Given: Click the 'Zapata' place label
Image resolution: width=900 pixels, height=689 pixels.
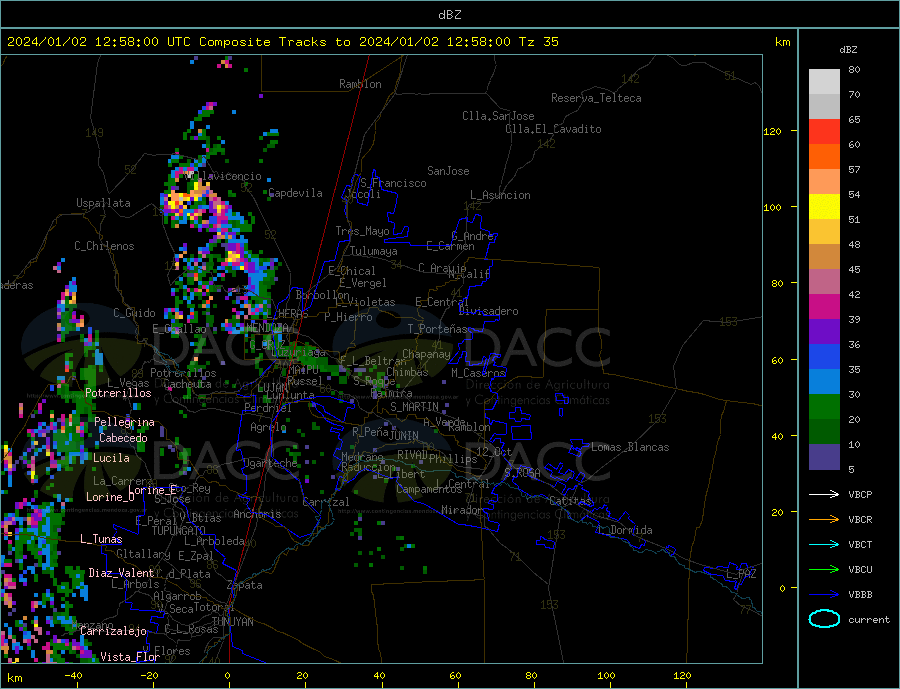Looking at the screenshot, I should click(x=245, y=586).
